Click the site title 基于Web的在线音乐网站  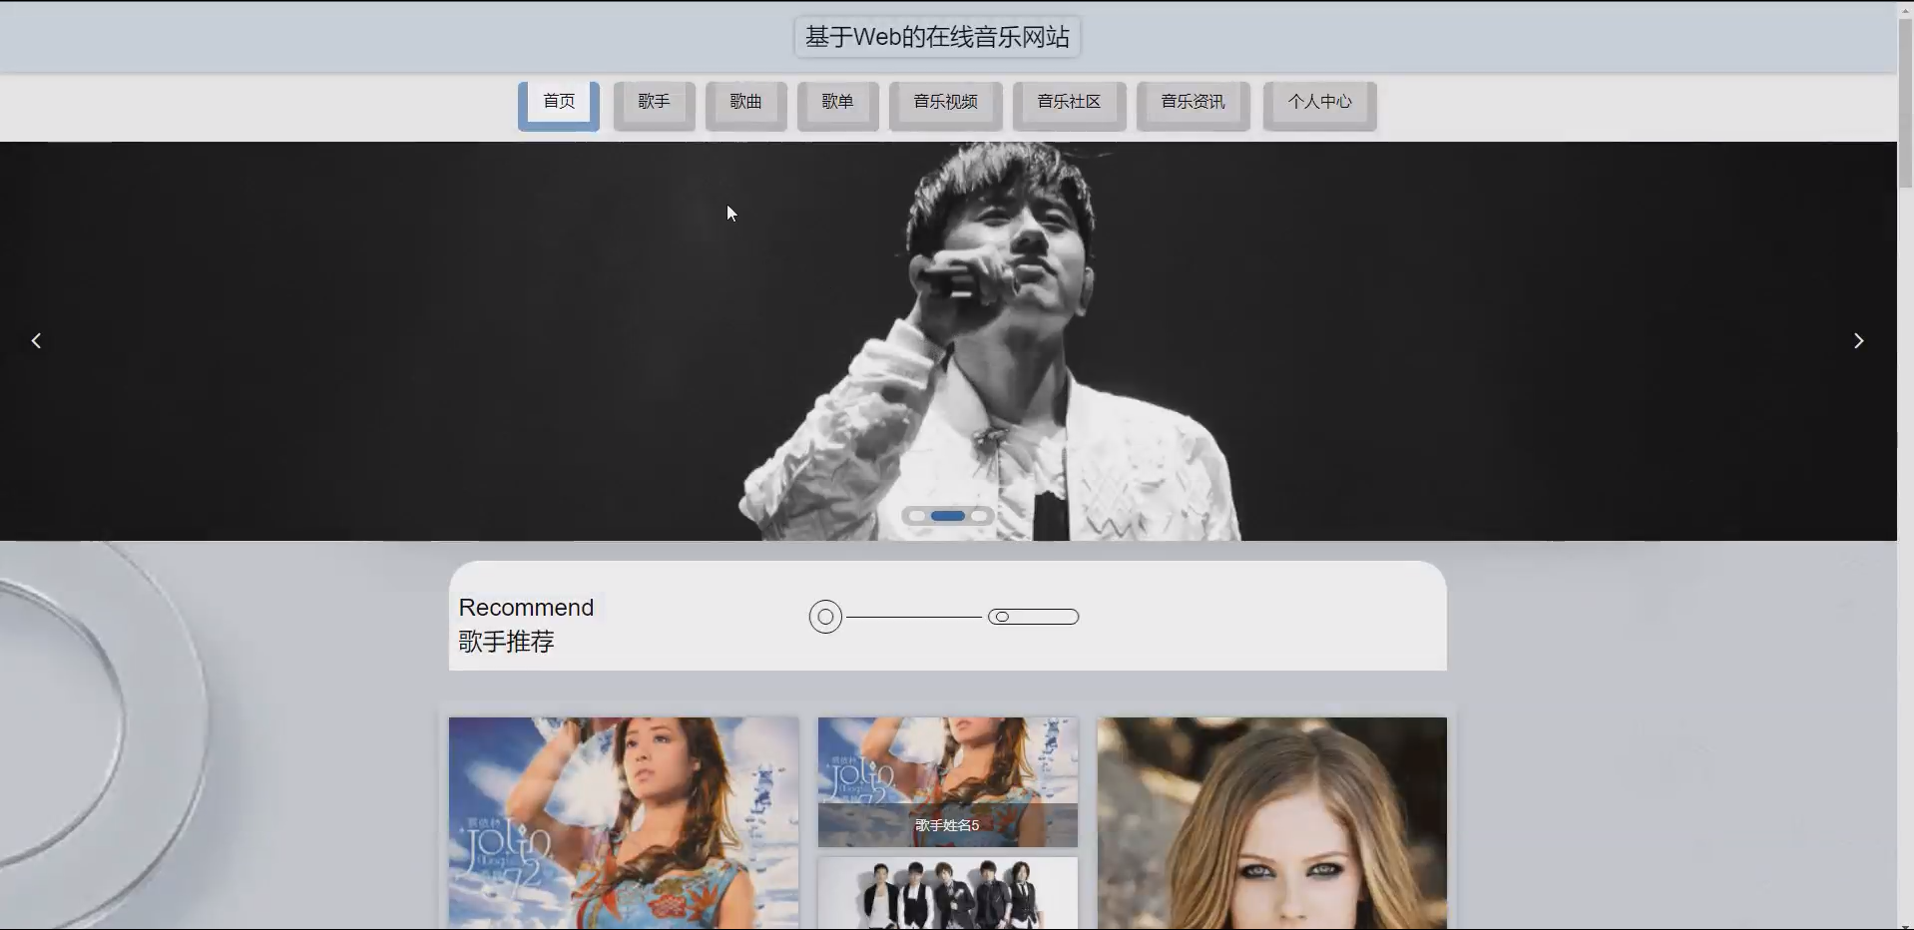(938, 37)
